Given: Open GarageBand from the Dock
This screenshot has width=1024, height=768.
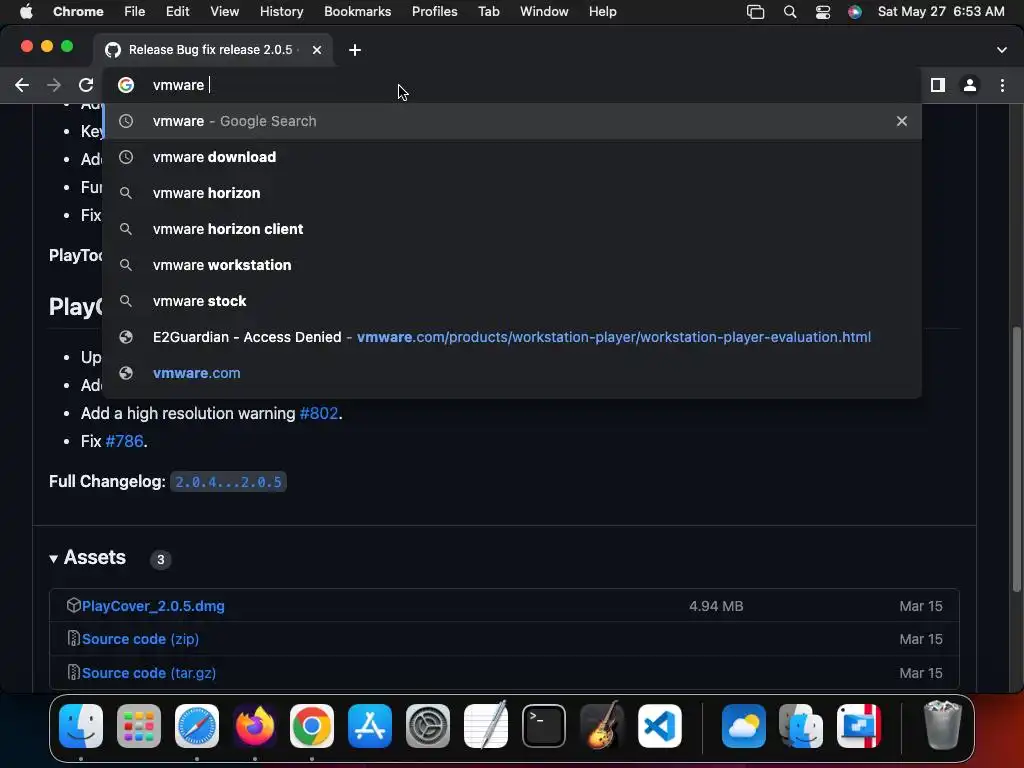Looking at the screenshot, I should click(601, 726).
